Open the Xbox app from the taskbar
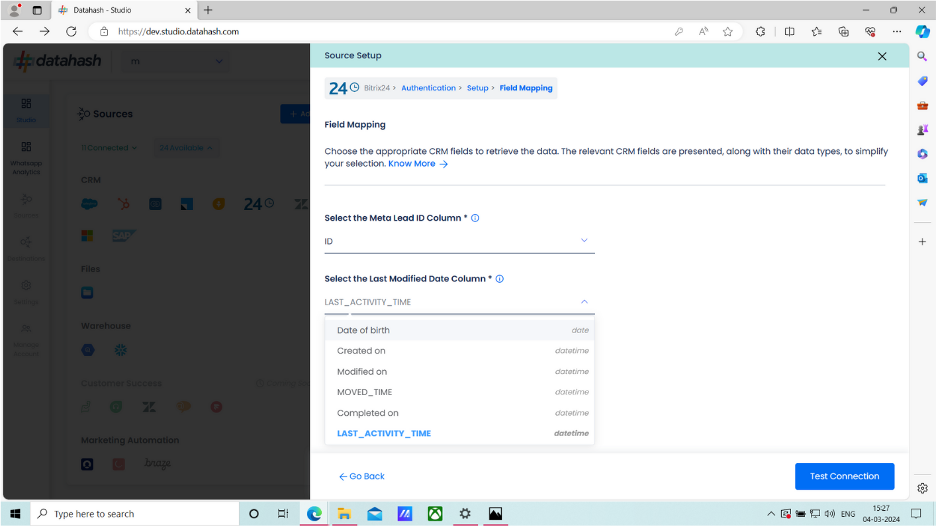 tap(435, 513)
